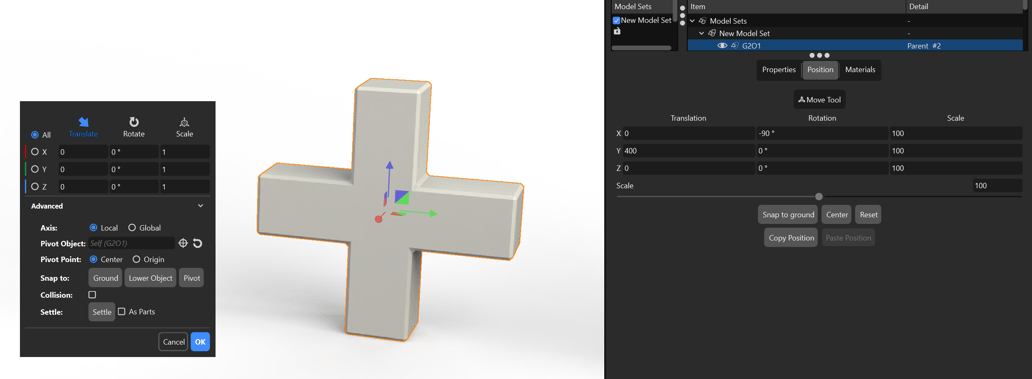This screenshot has height=379, width=1032.
Task: Click the gizmo's center plane square handle
Action: click(x=401, y=197)
